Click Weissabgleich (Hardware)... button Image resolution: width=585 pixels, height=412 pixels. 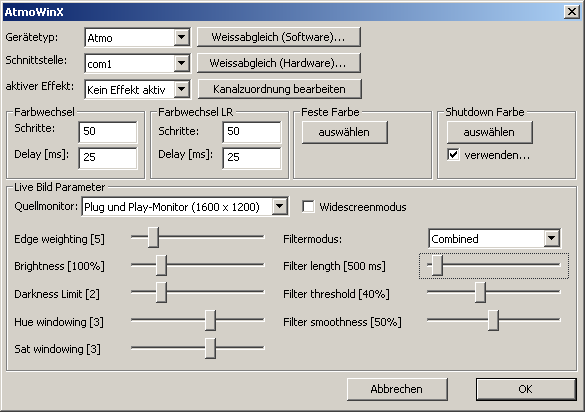pyautogui.click(x=279, y=63)
